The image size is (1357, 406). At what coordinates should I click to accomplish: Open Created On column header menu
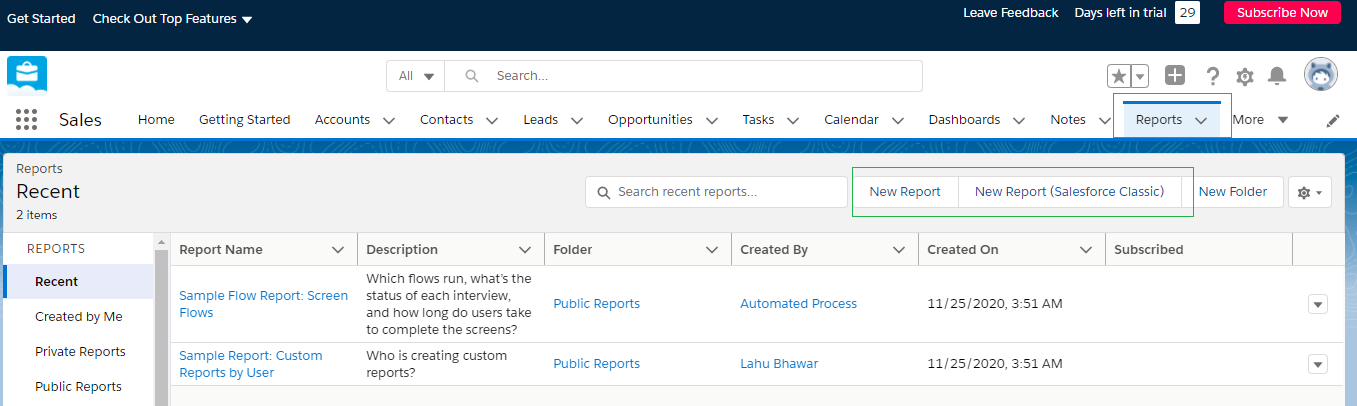point(1085,250)
